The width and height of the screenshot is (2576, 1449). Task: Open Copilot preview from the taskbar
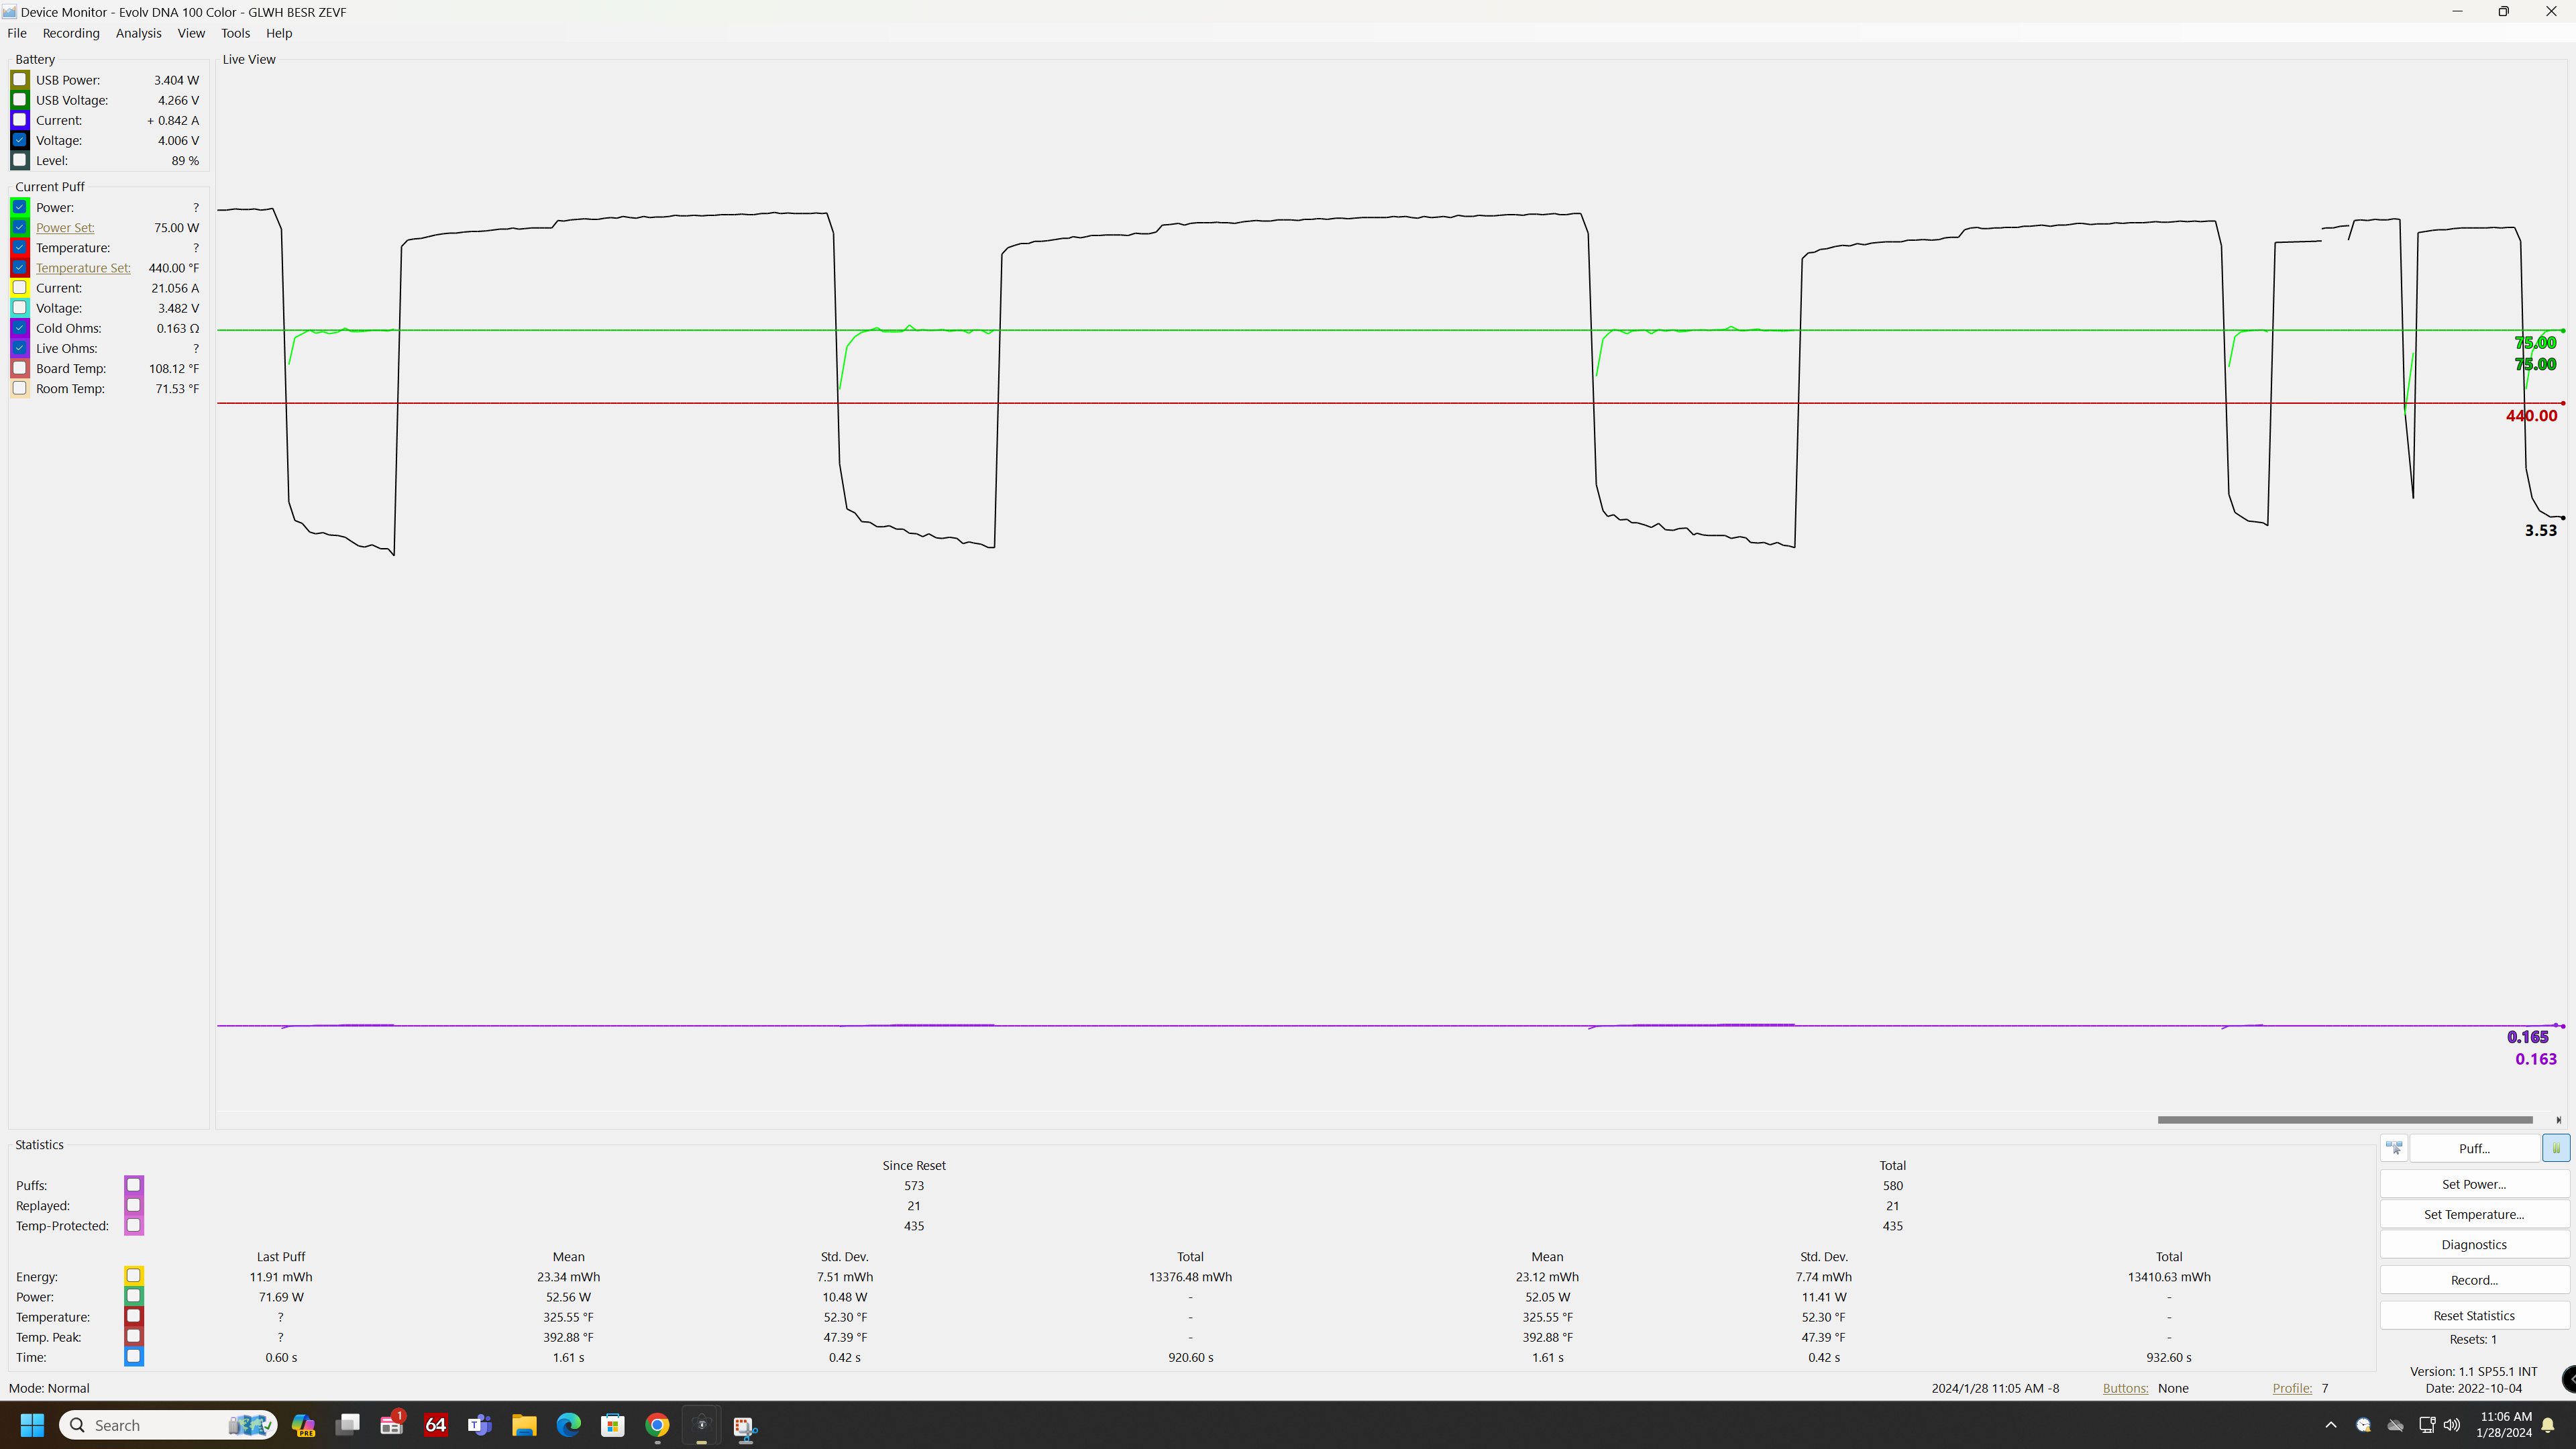pos(303,1425)
